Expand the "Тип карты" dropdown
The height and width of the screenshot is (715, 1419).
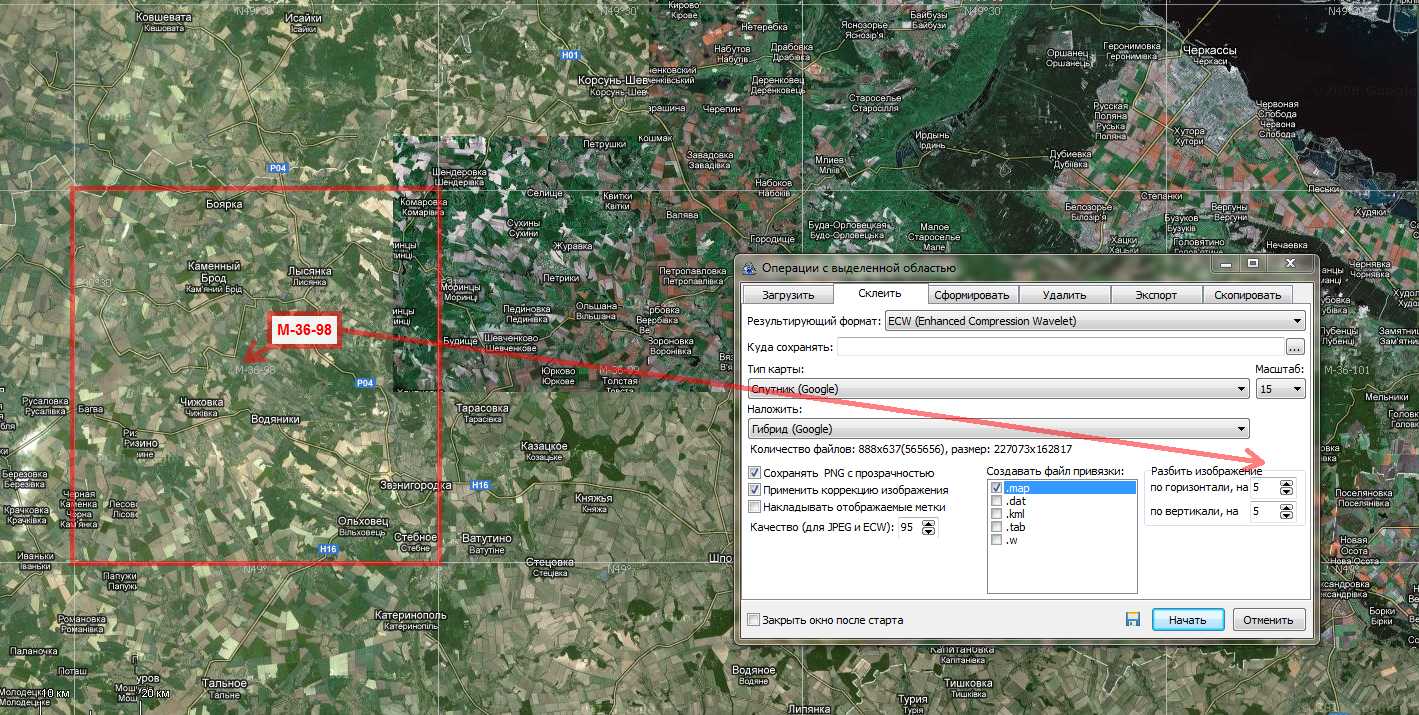[x=998, y=389]
